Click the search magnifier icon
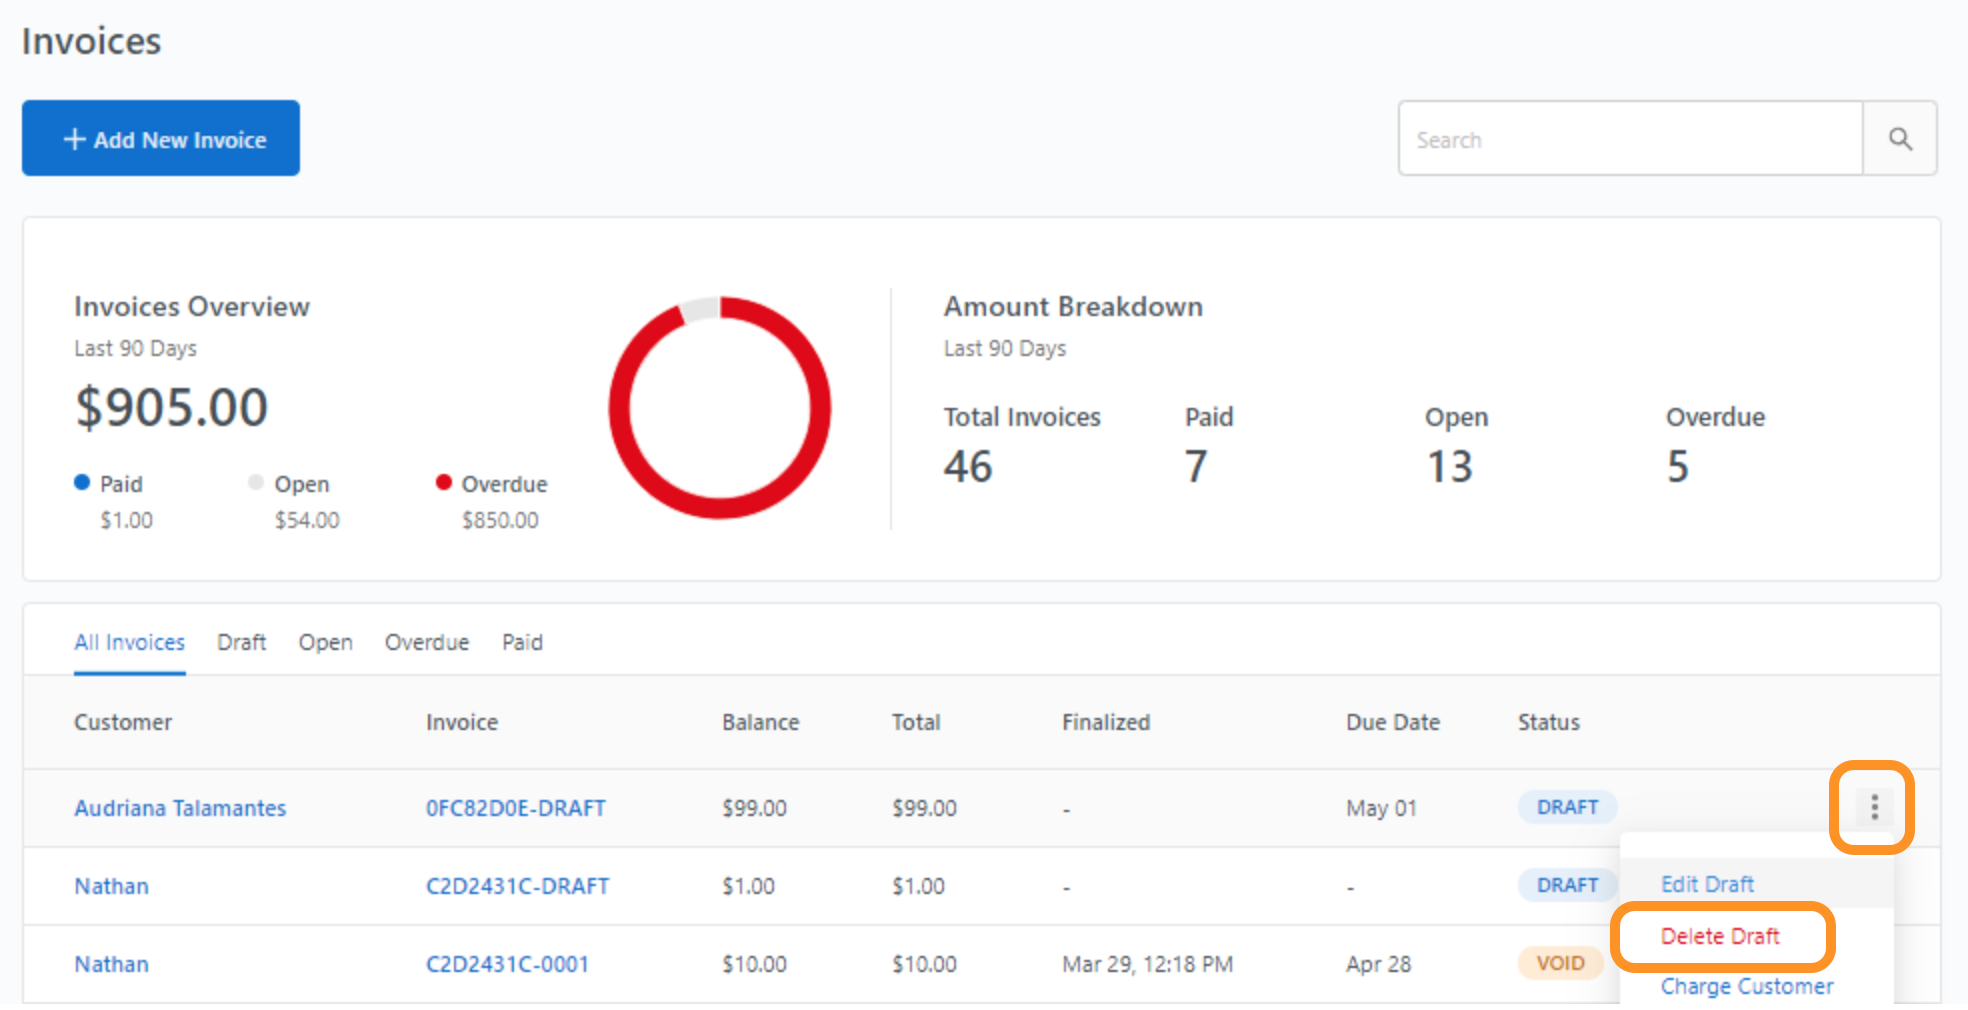This screenshot has width=1968, height=1010. (1900, 139)
